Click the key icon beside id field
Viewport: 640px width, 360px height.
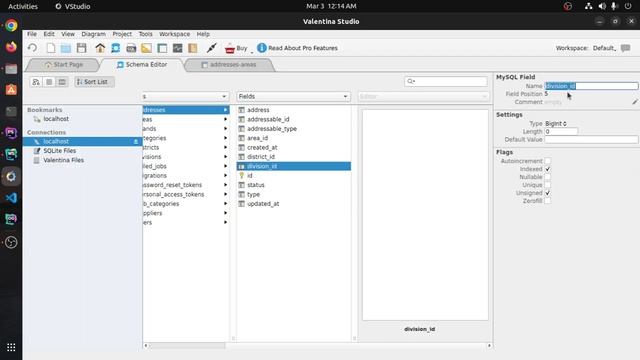point(241,176)
